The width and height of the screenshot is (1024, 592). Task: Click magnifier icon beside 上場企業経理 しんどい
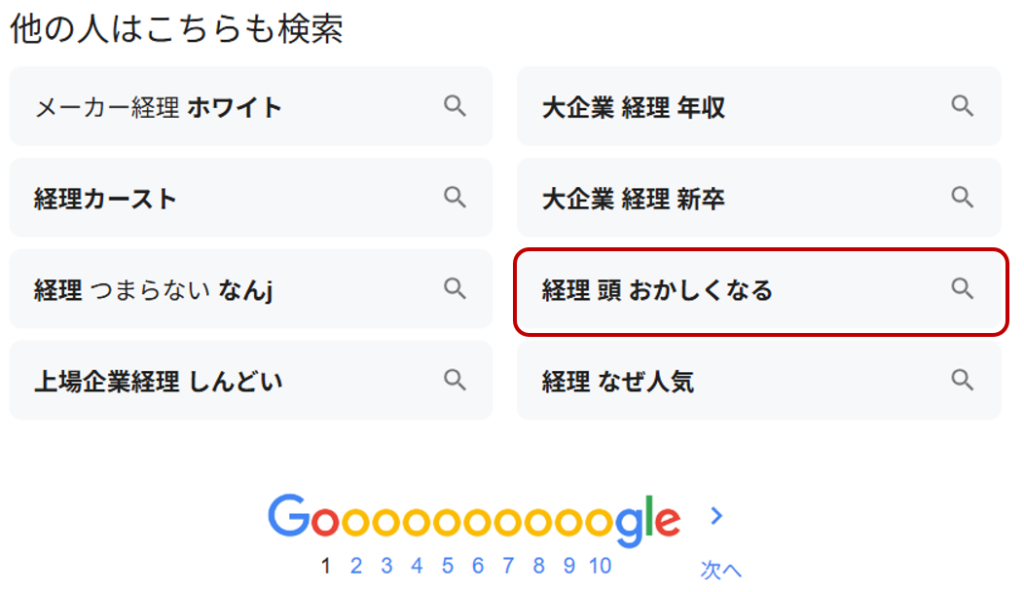click(x=455, y=380)
